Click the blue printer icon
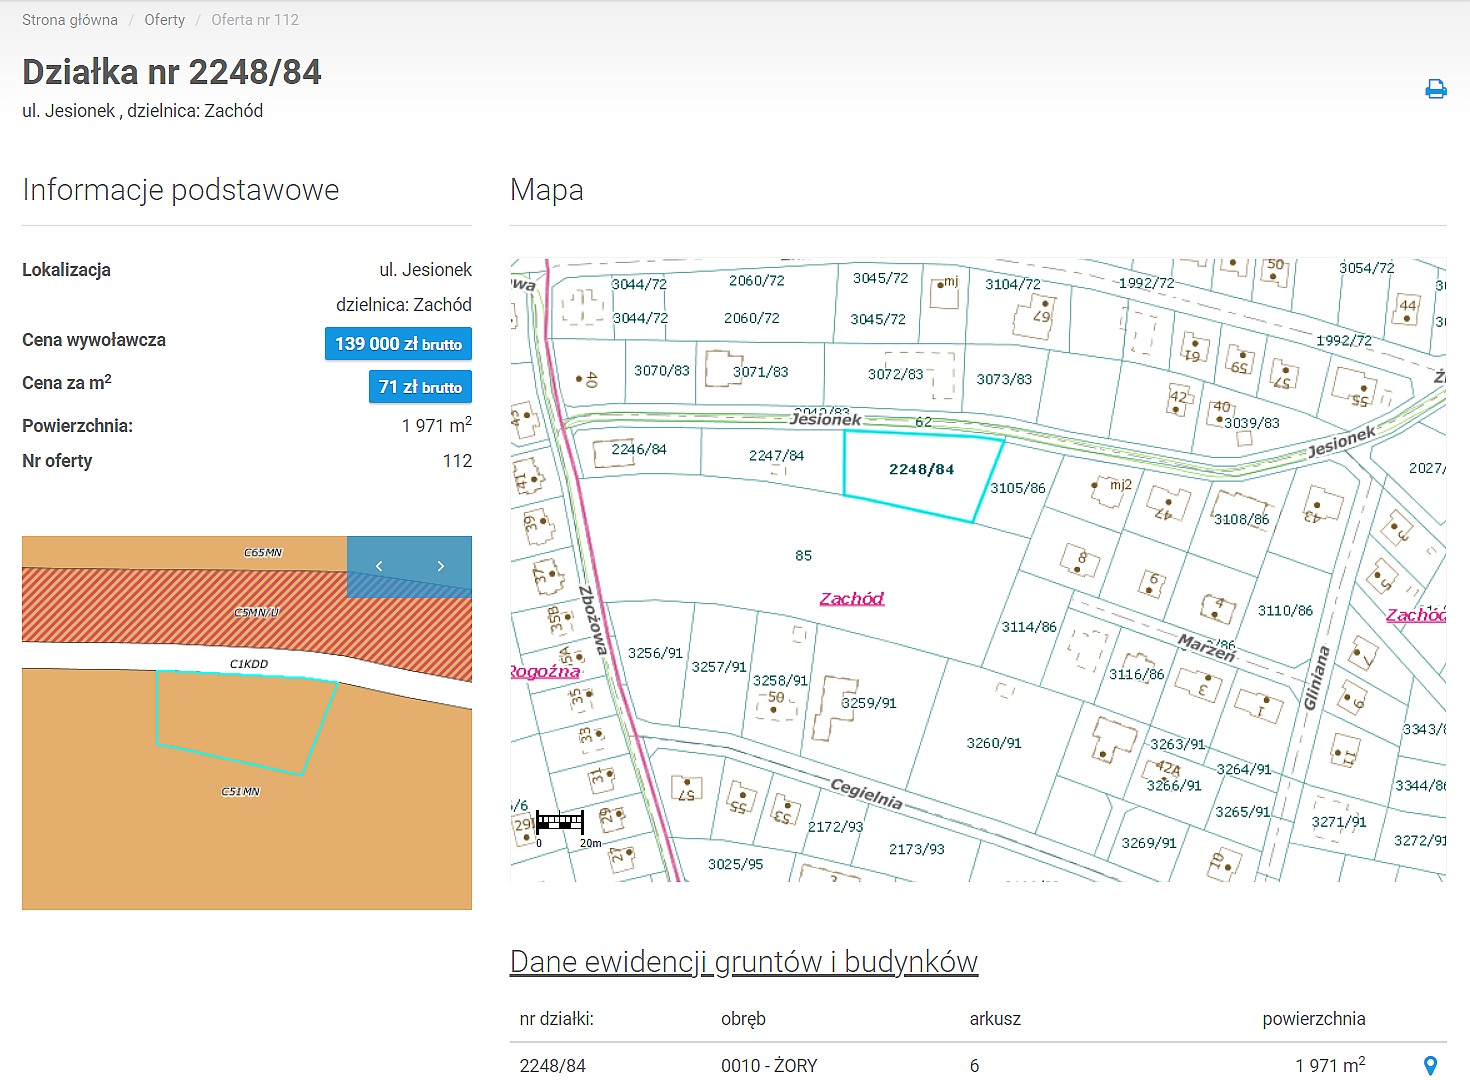Viewport: 1470px width, 1080px height. point(1436,89)
